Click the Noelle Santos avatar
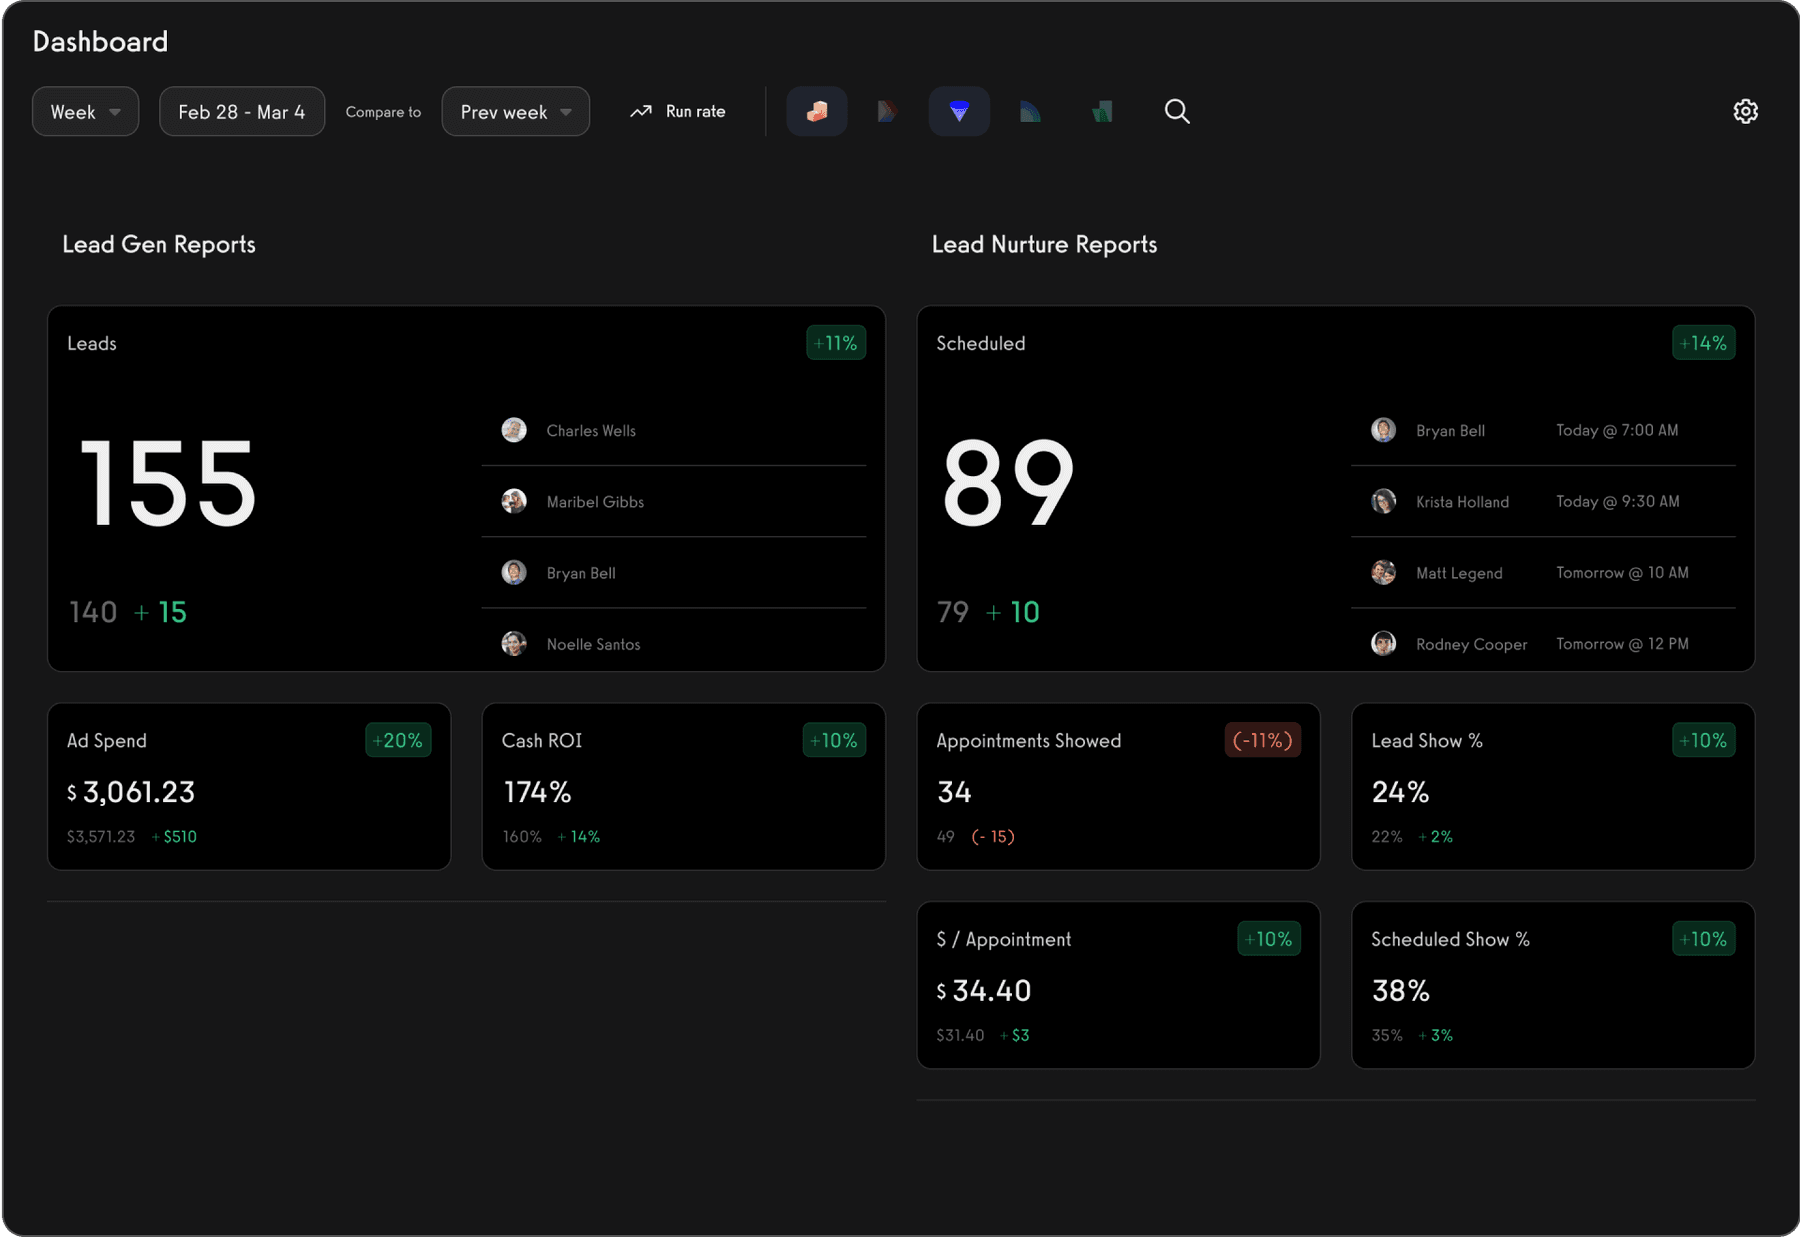 (514, 644)
